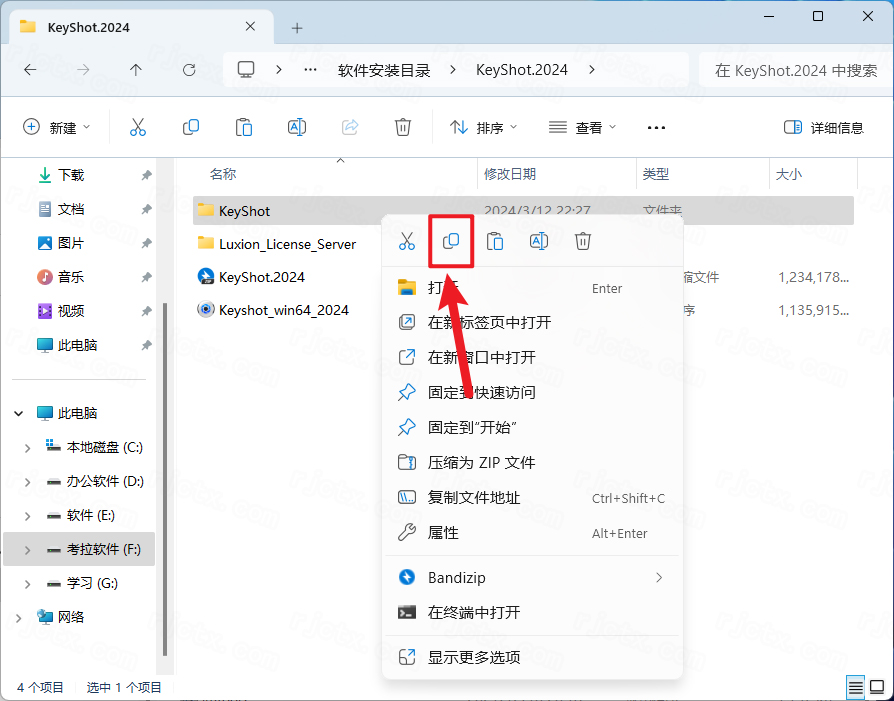Click the toolbar Cut scissors icon
Image resolution: width=894 pixels, height=701 pixels.
coord(137,127)
